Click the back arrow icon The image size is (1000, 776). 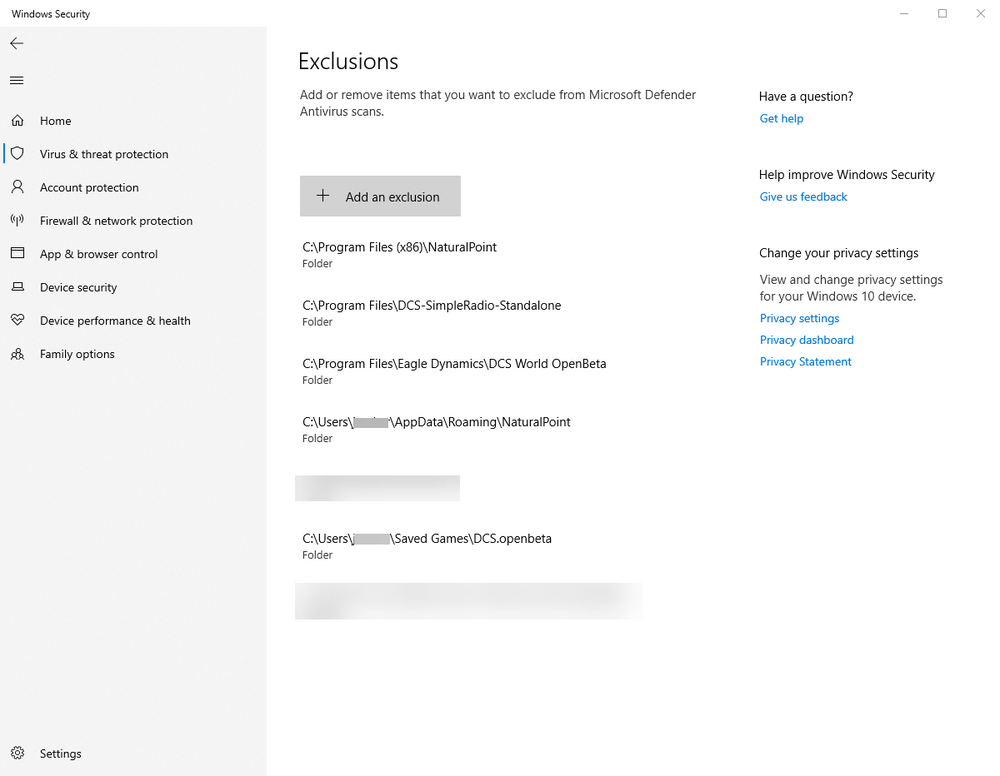pos(17,44)
